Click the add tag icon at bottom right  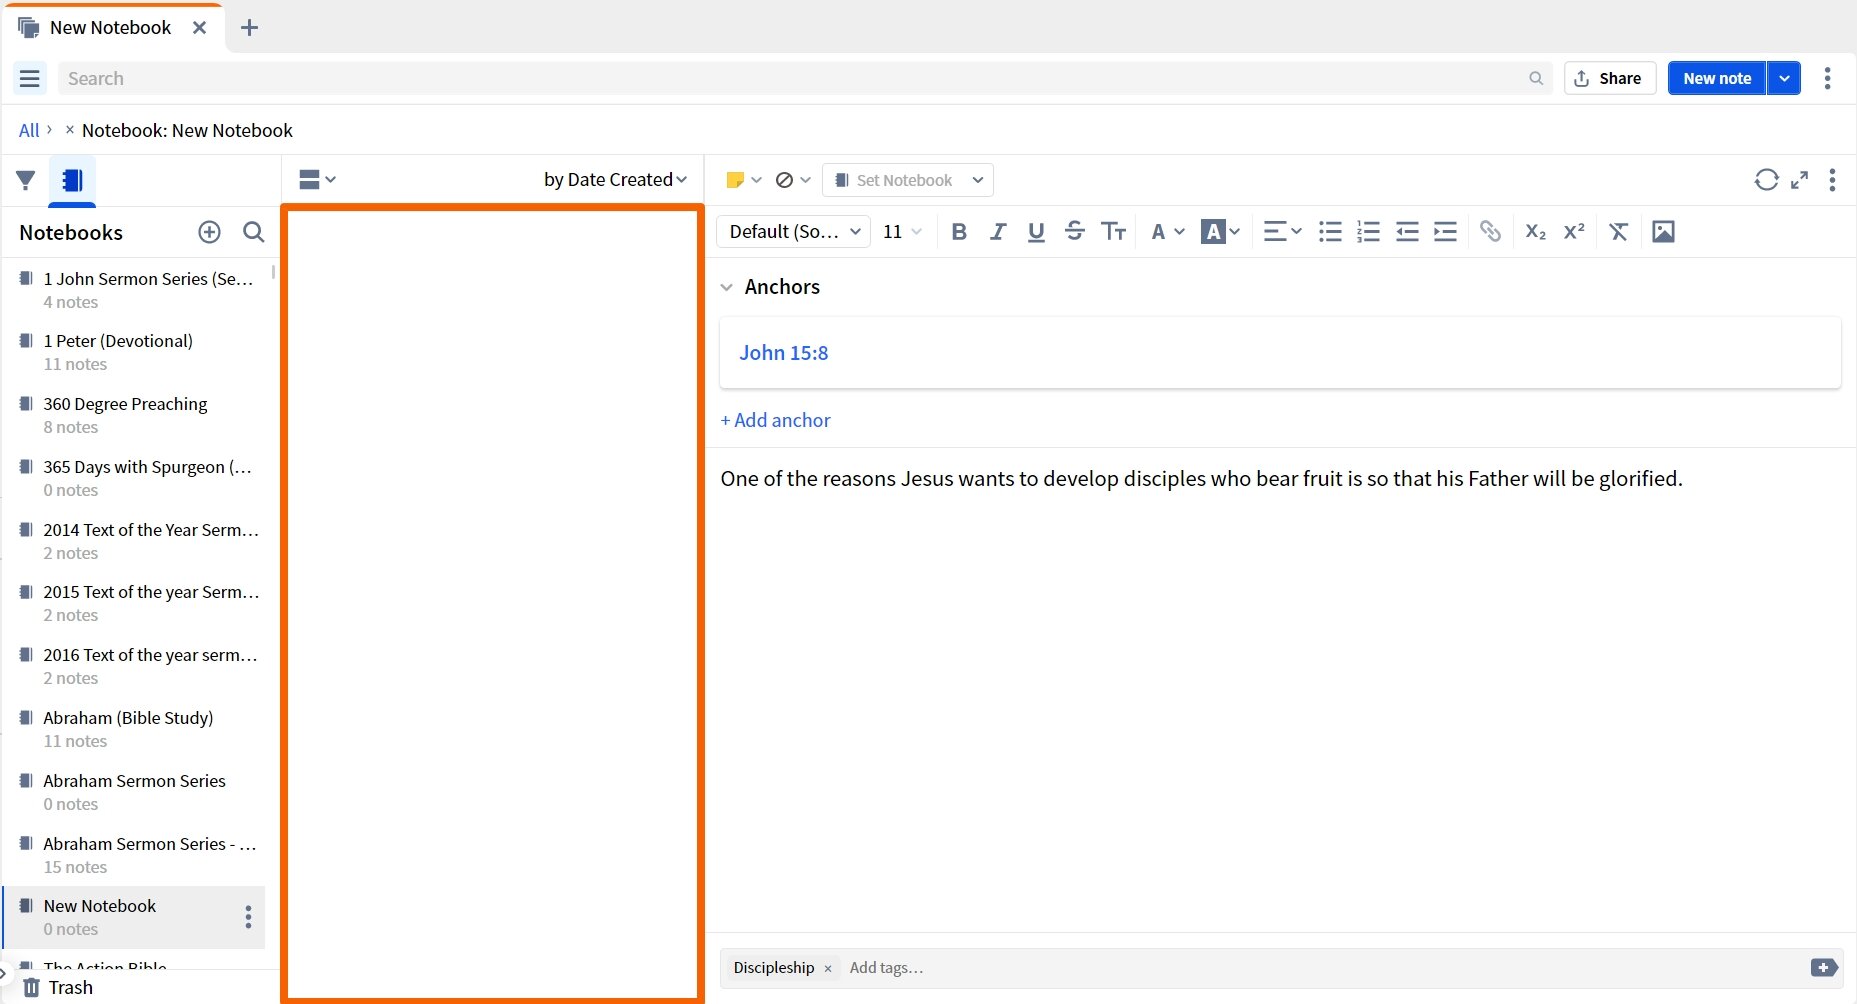(x=1824, y=968)
